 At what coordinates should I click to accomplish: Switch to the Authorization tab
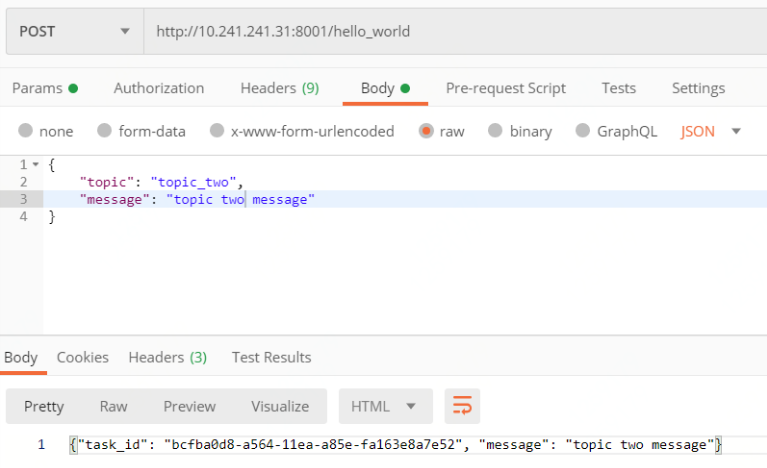pyautogui.click(x=158, y=88)
